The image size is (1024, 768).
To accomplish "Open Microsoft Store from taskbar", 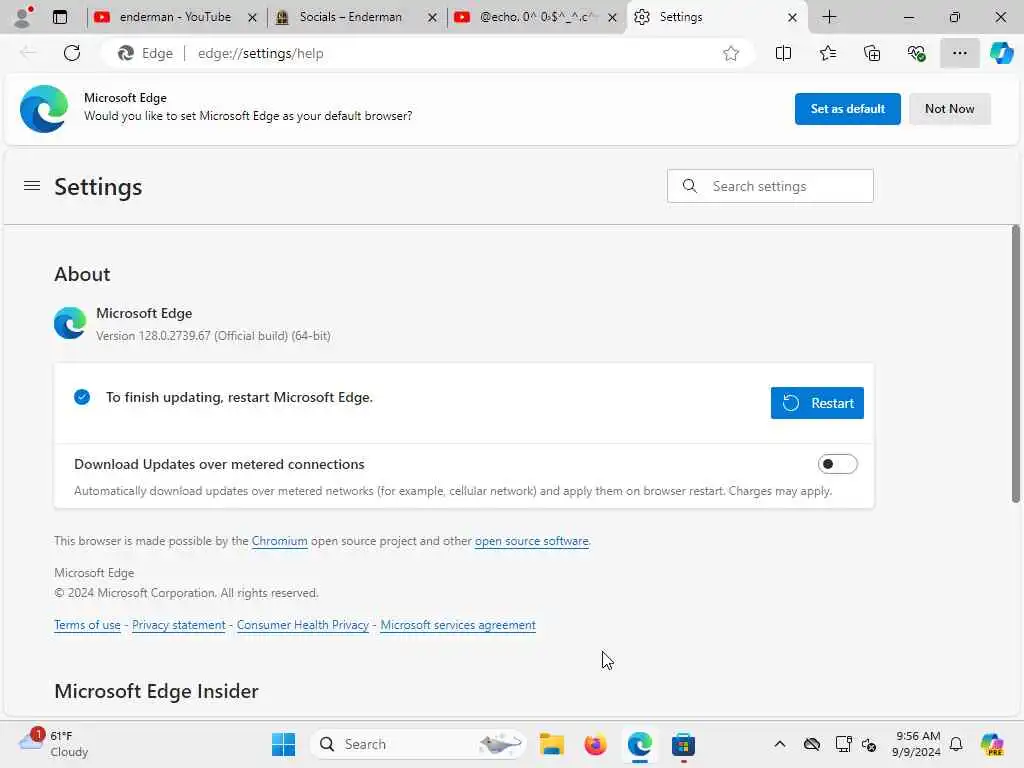I will click(683, 744).
